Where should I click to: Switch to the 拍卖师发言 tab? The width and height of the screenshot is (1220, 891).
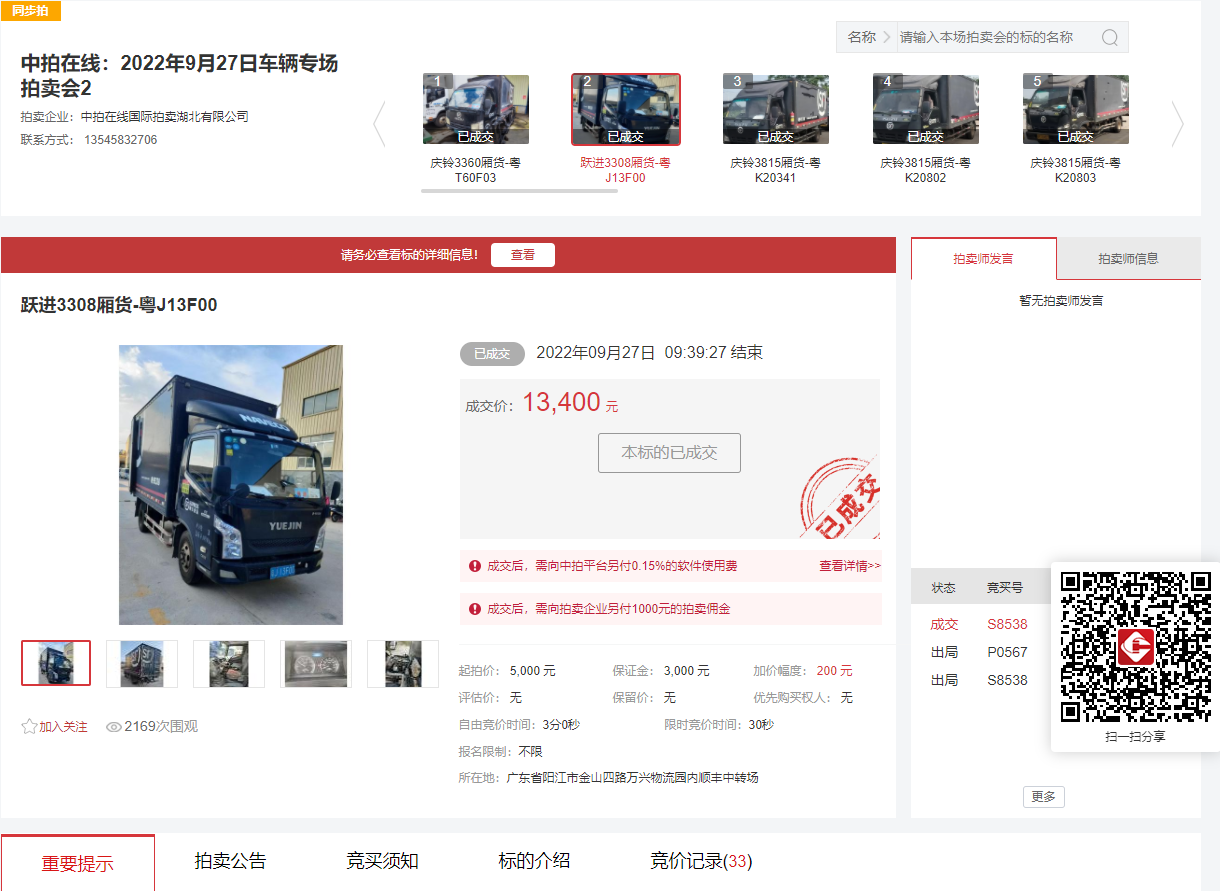click(x=983, y=258)
